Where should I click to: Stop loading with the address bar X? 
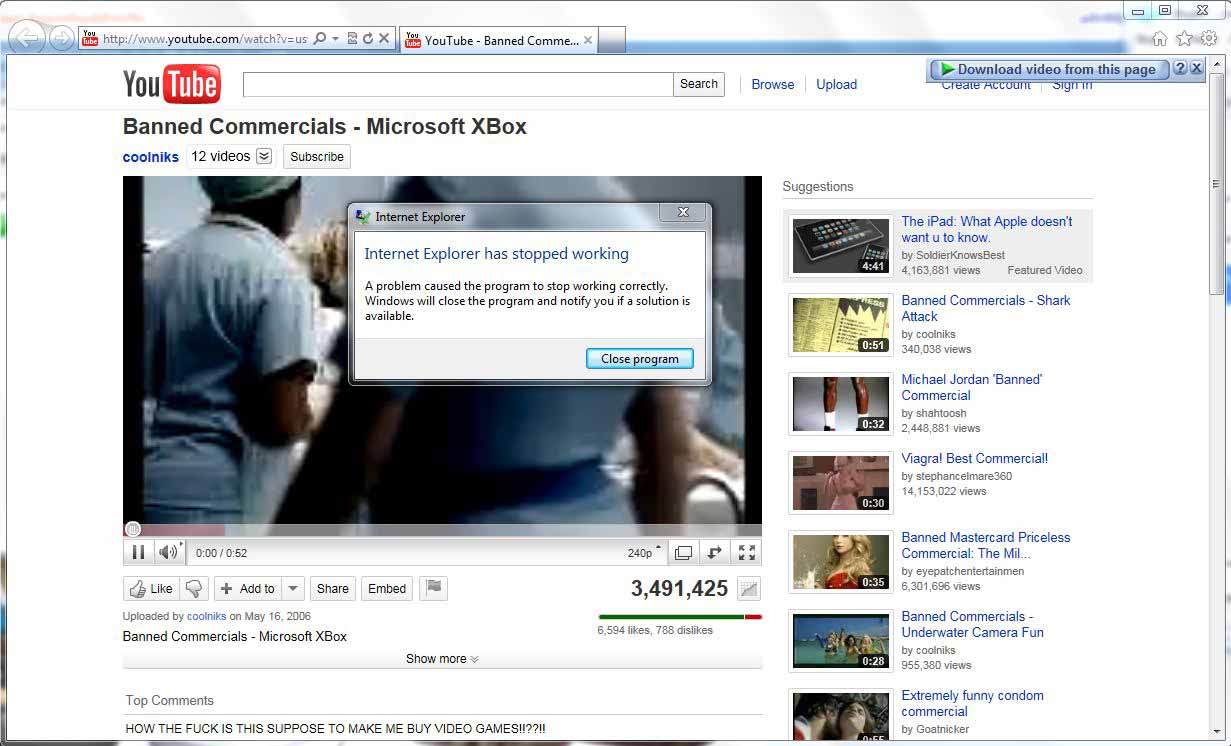[384, 39]
